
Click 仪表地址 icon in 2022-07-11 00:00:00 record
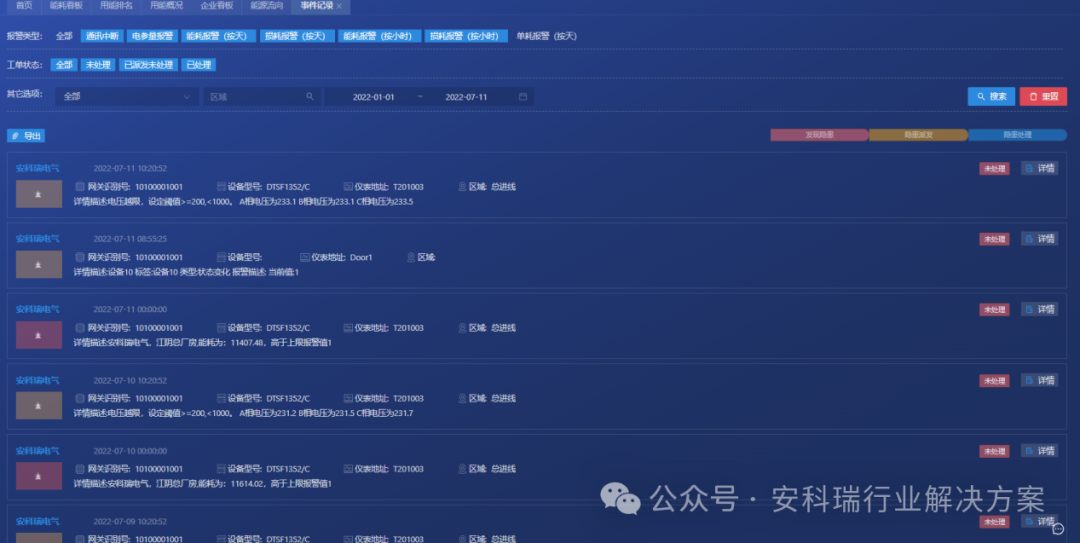(x=348, y=328)
